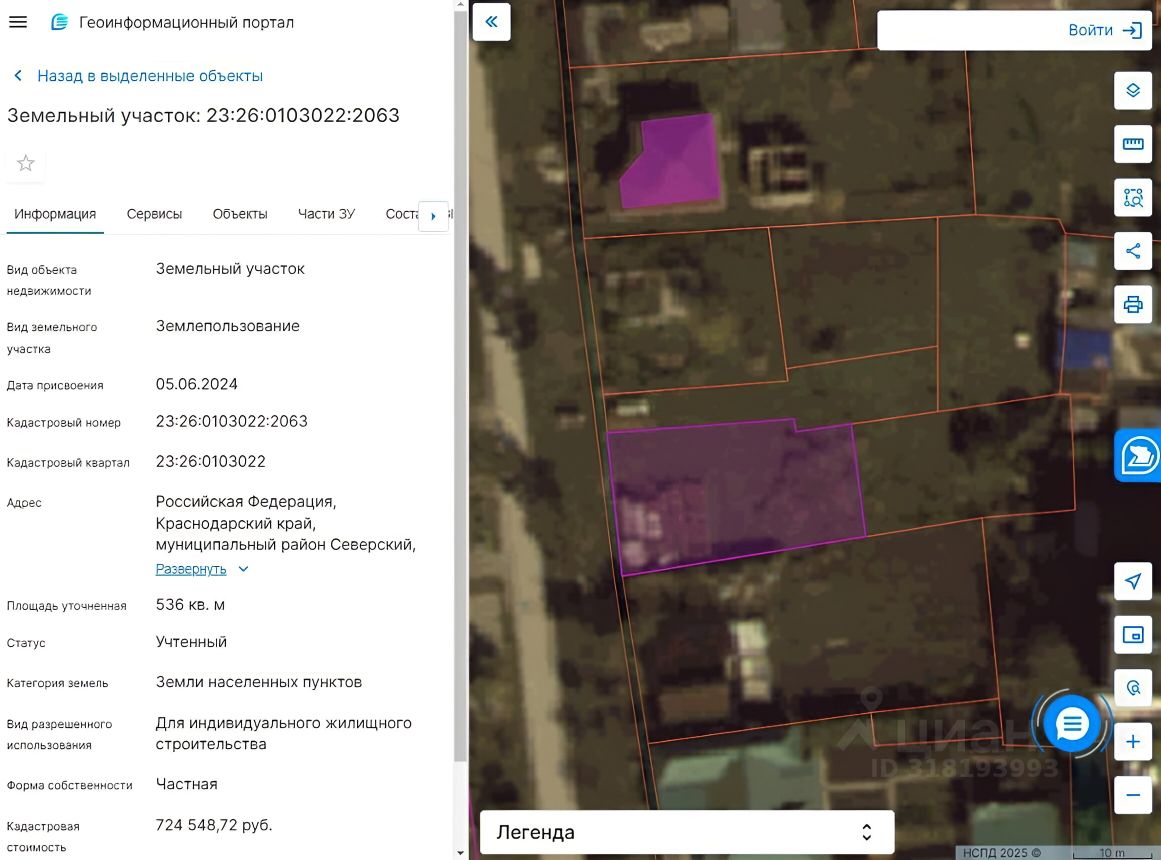This screenshot has height=860, width=1161.
Task: Zoom in with the plus button
Action: pyautogui.click(x=1133, y=741)
